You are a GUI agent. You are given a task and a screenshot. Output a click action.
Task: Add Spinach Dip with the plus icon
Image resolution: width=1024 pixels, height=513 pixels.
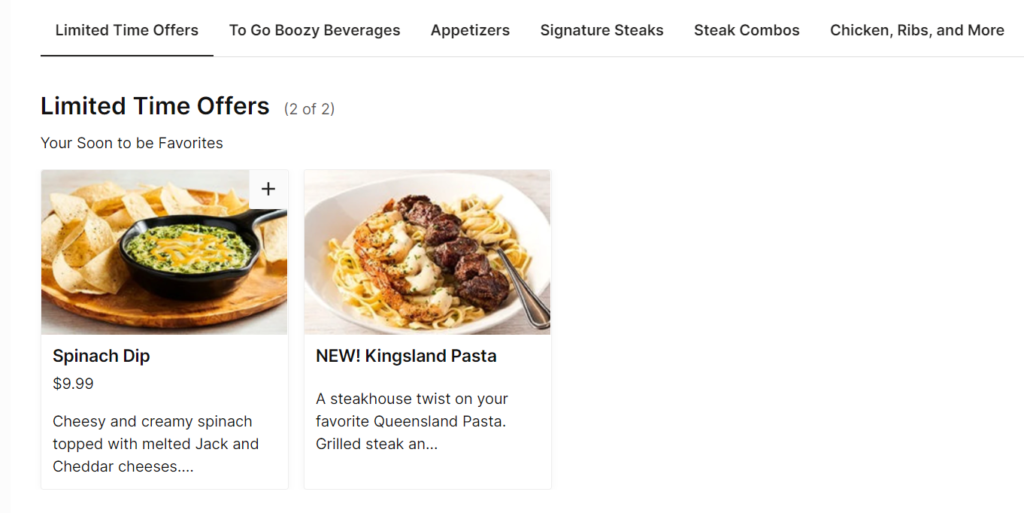(x=268, y=189)
